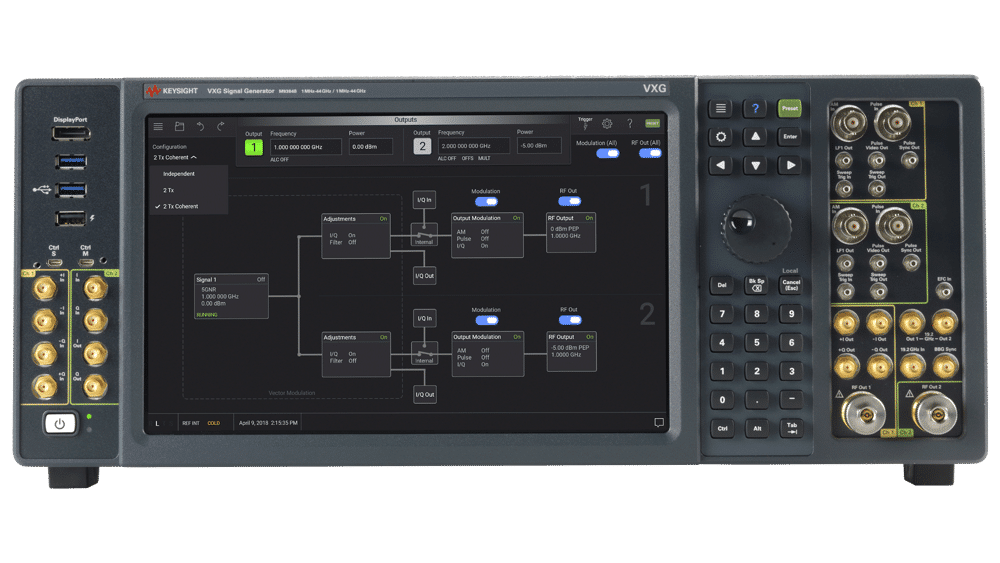Screen dimensions: 1000x563
Task: Choose the 2 Tx configuration option
Action: [168, 191]
